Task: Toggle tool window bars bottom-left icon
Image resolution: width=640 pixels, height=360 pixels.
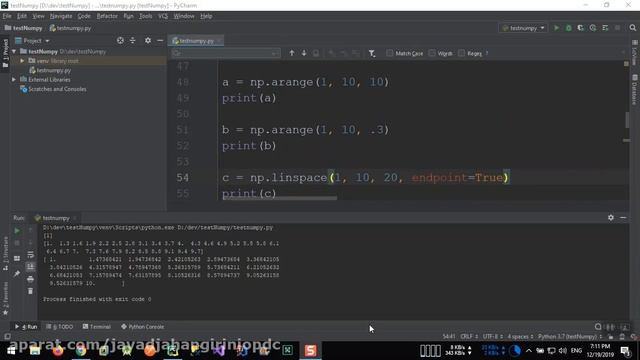Action: (x=7, y=337)
